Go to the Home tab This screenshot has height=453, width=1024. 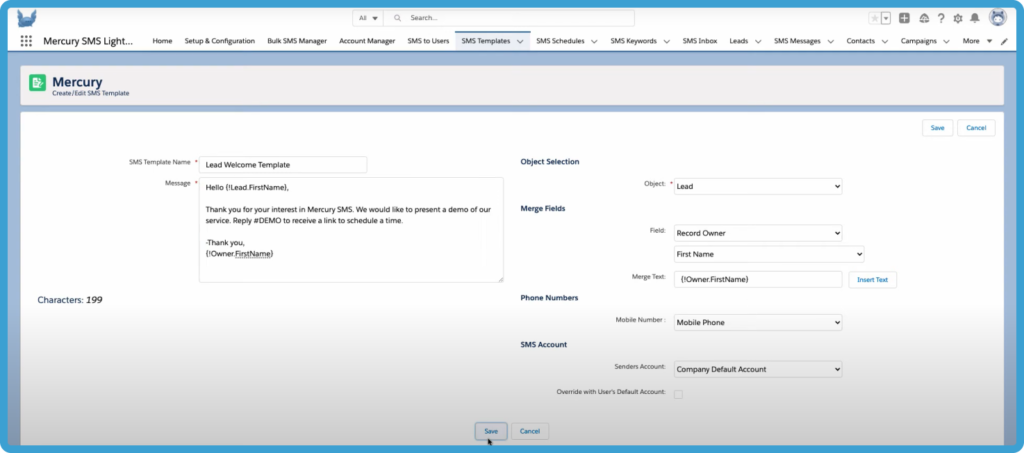click(162, 40)
